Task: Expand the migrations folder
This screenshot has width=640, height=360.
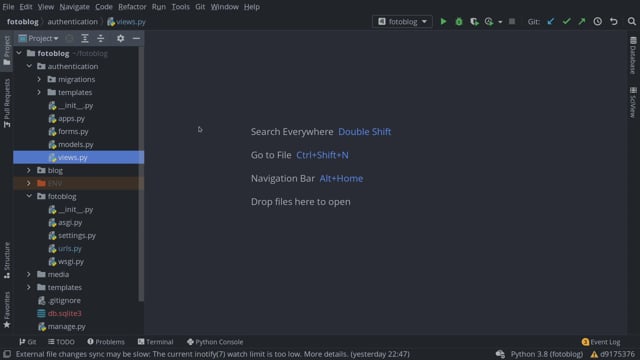Action: coord(39,79)
